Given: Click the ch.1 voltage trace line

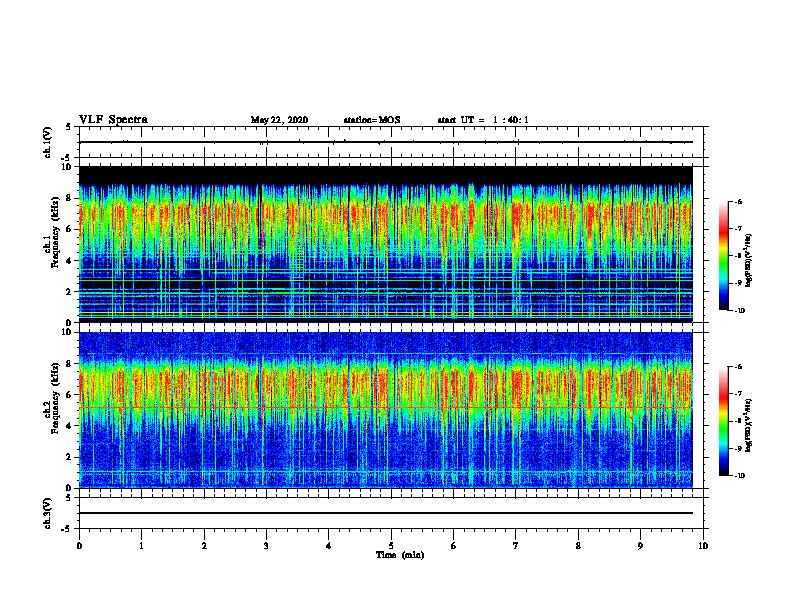Looking at the screenshot, I should coord(386,142).
